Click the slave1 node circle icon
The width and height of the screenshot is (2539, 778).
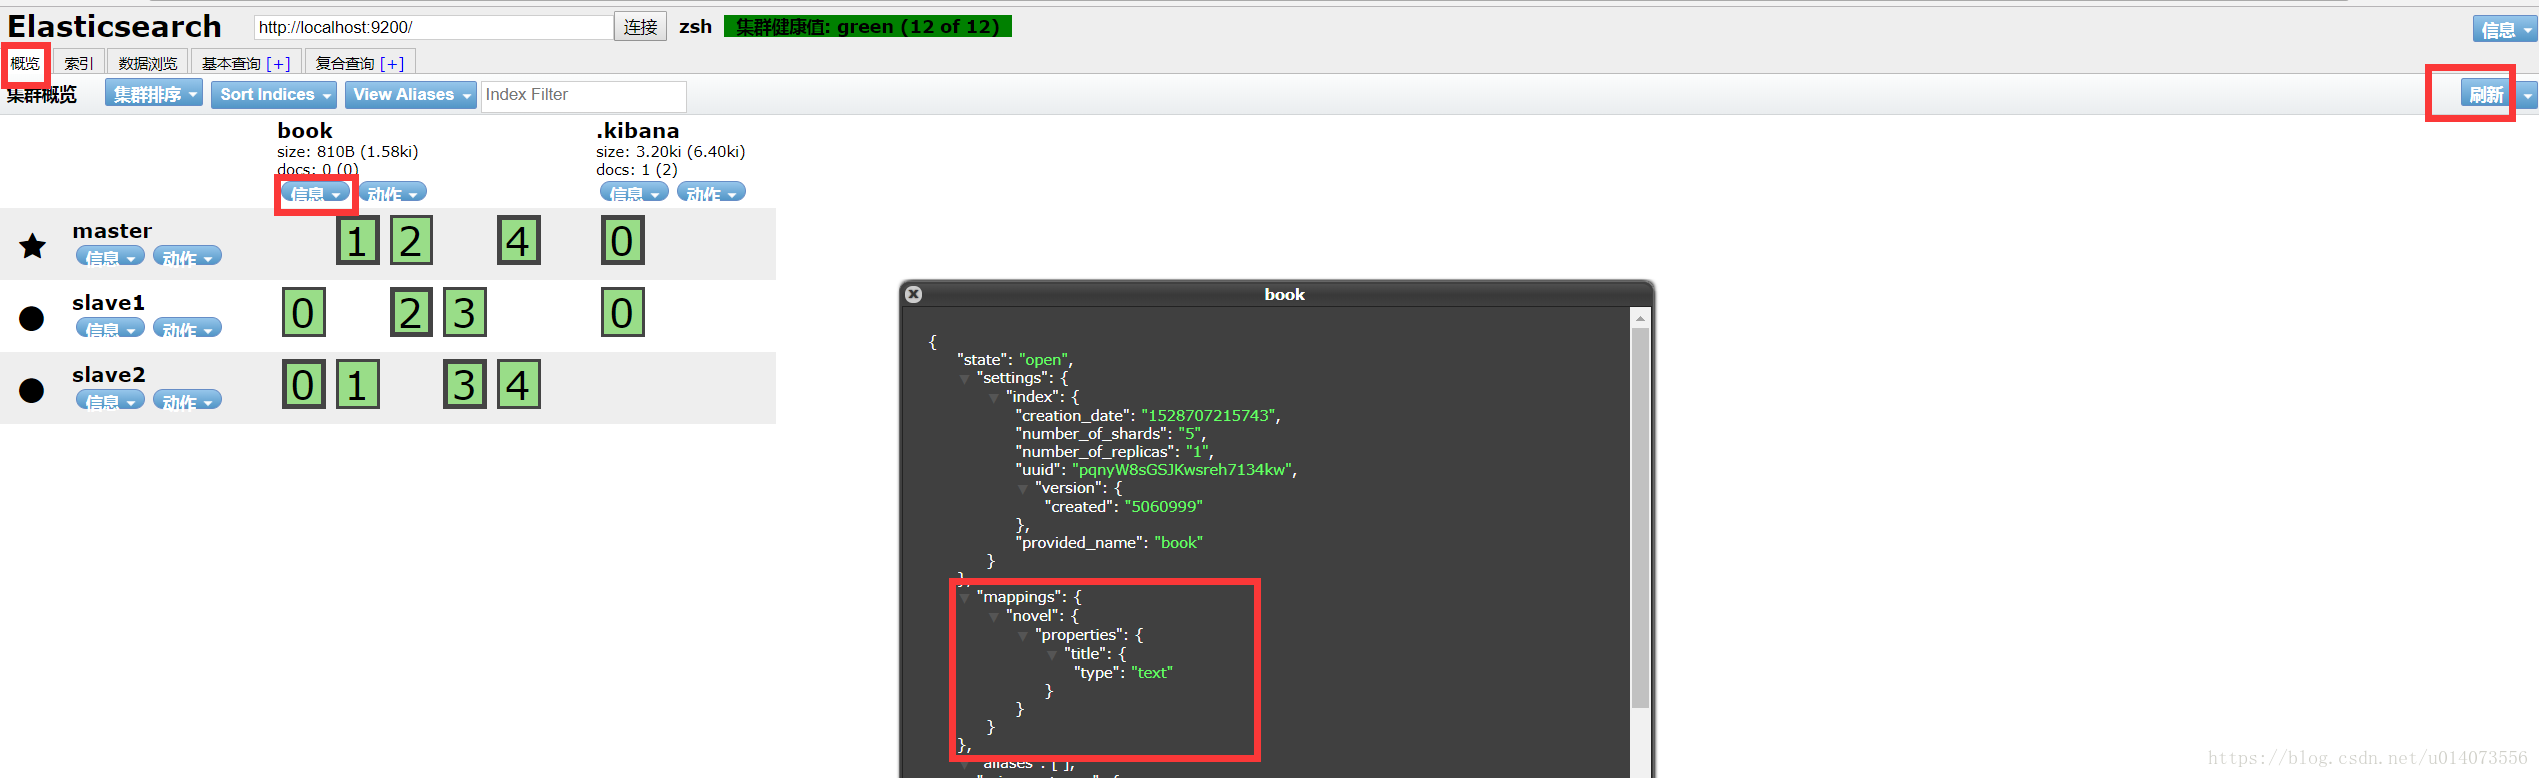[32, 318]
